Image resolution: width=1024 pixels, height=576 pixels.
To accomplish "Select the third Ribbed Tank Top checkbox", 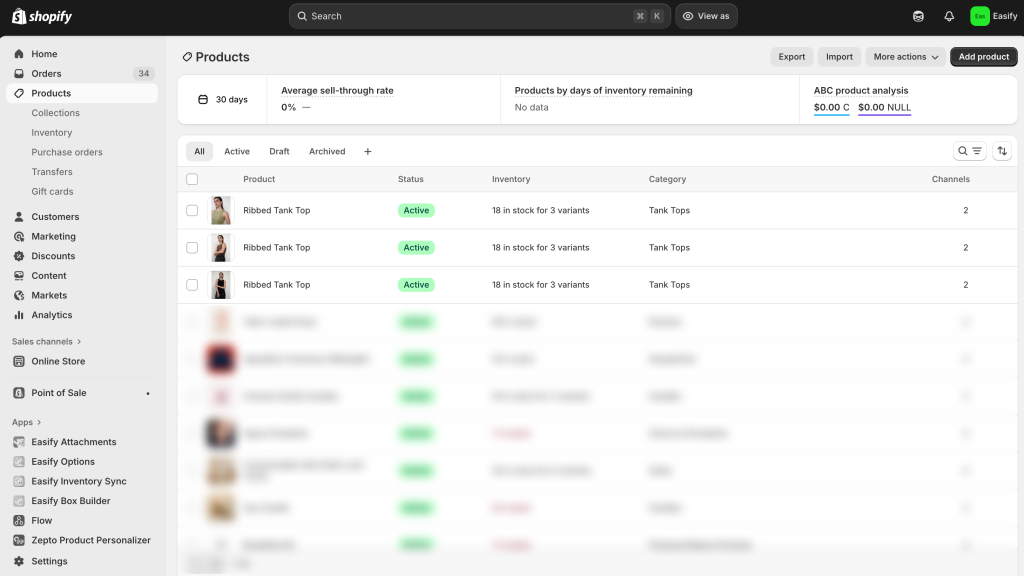I will tap(192, 285).
